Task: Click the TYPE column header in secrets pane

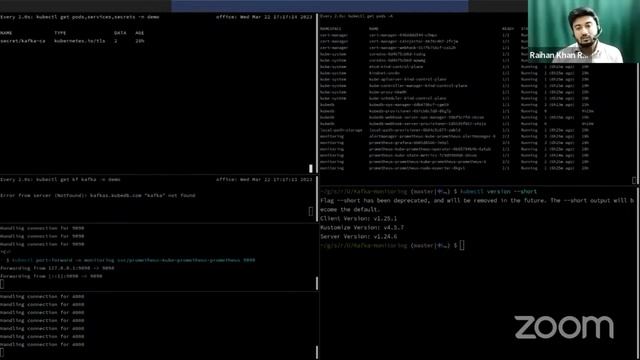Action: pos(60,33)
